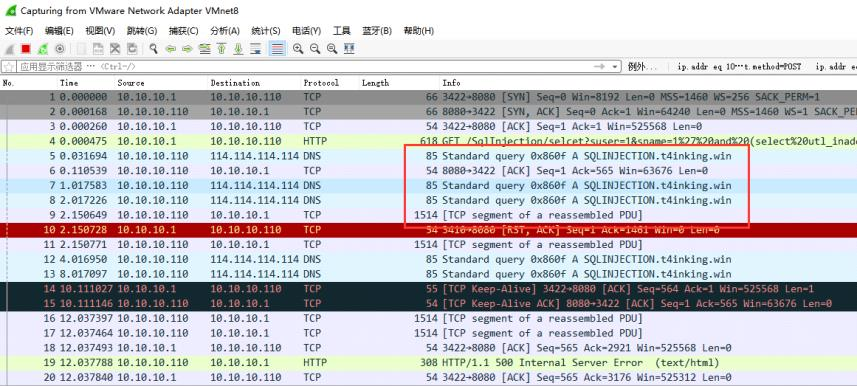Image resolution: width=857 pixels, height=386 pixels.
Task: Click the go to specified packet icon
Action: click(204, 49)
